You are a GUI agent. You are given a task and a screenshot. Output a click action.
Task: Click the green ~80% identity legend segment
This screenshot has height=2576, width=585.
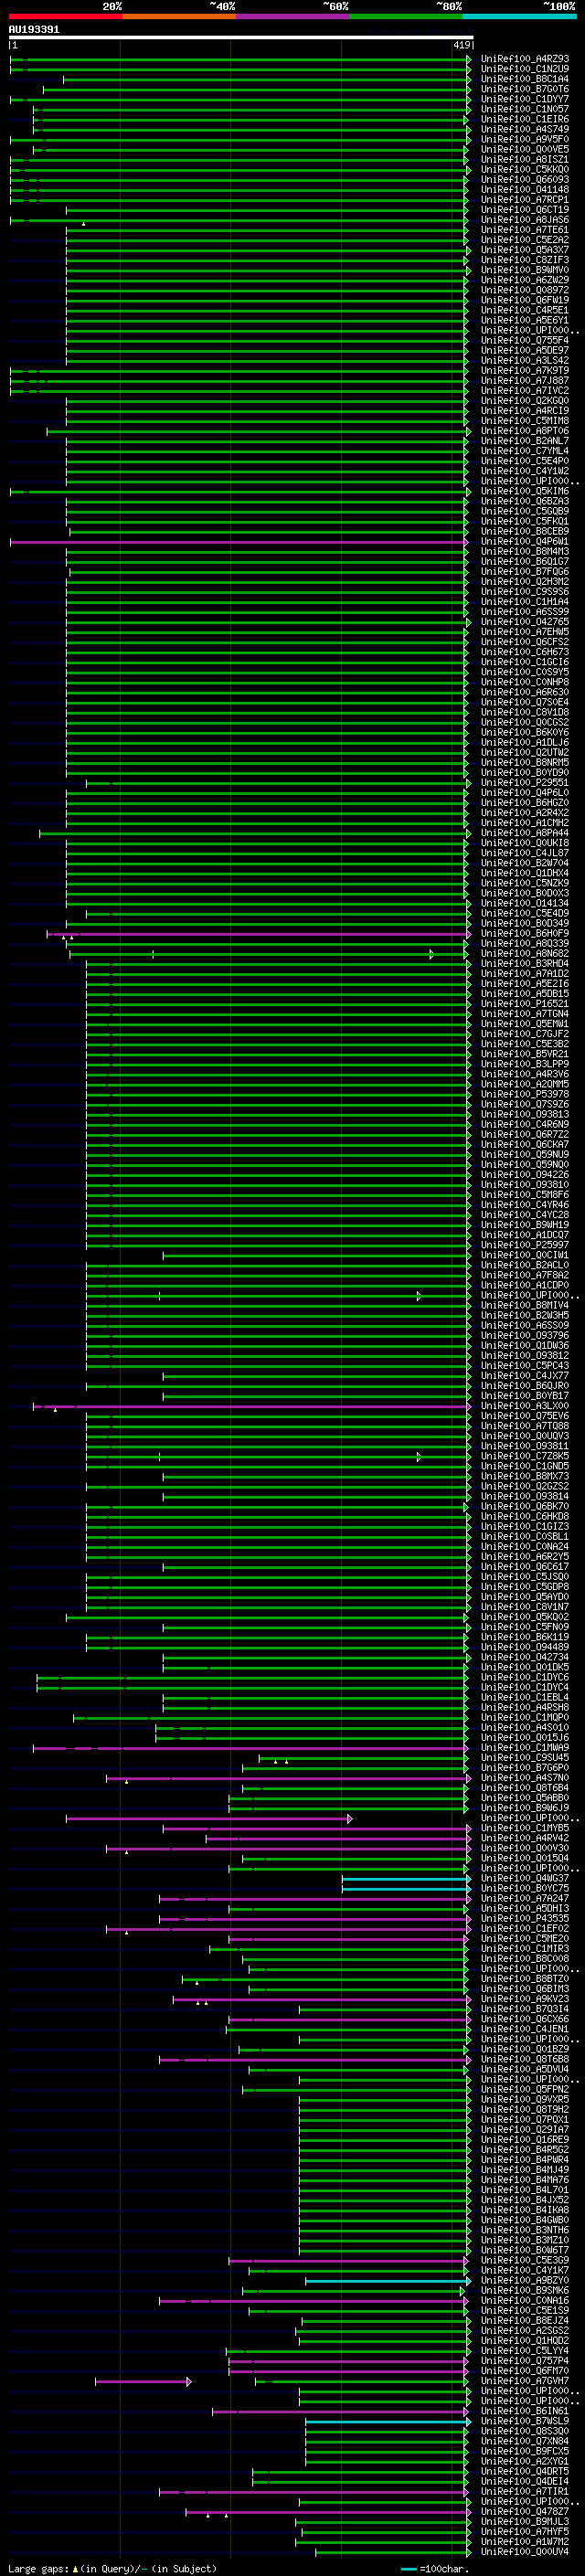point(405,16)
